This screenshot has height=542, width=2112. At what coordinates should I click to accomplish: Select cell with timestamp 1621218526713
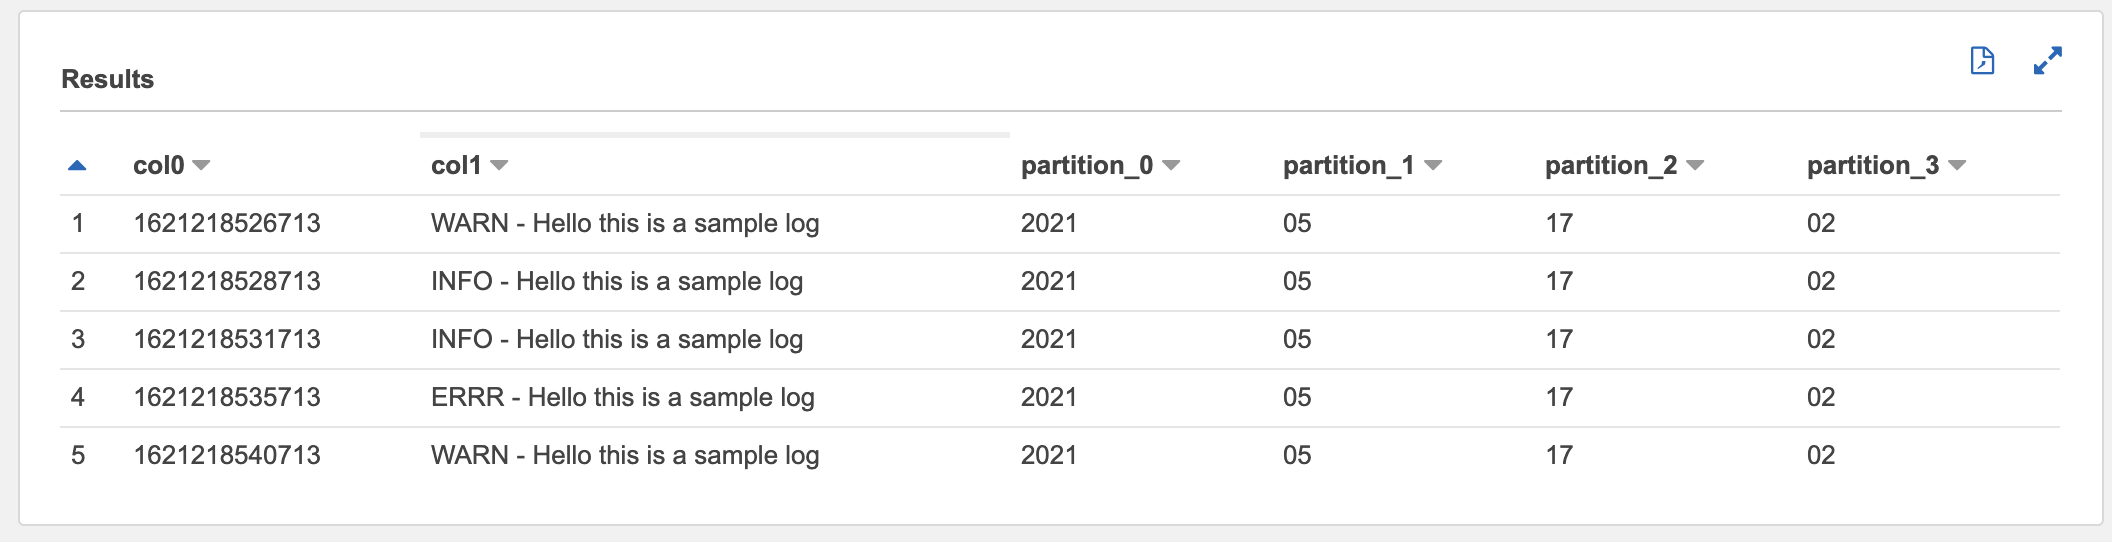(227, 223)
